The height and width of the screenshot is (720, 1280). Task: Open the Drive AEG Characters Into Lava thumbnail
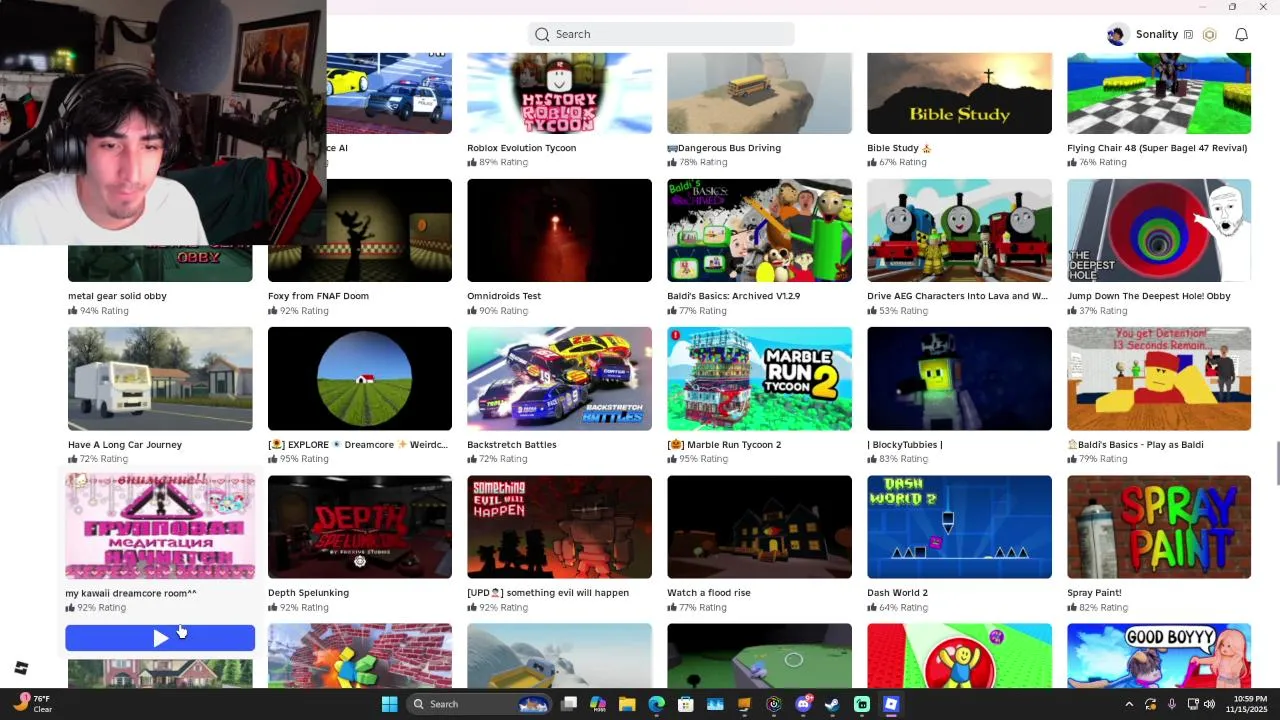pos(959,230)
